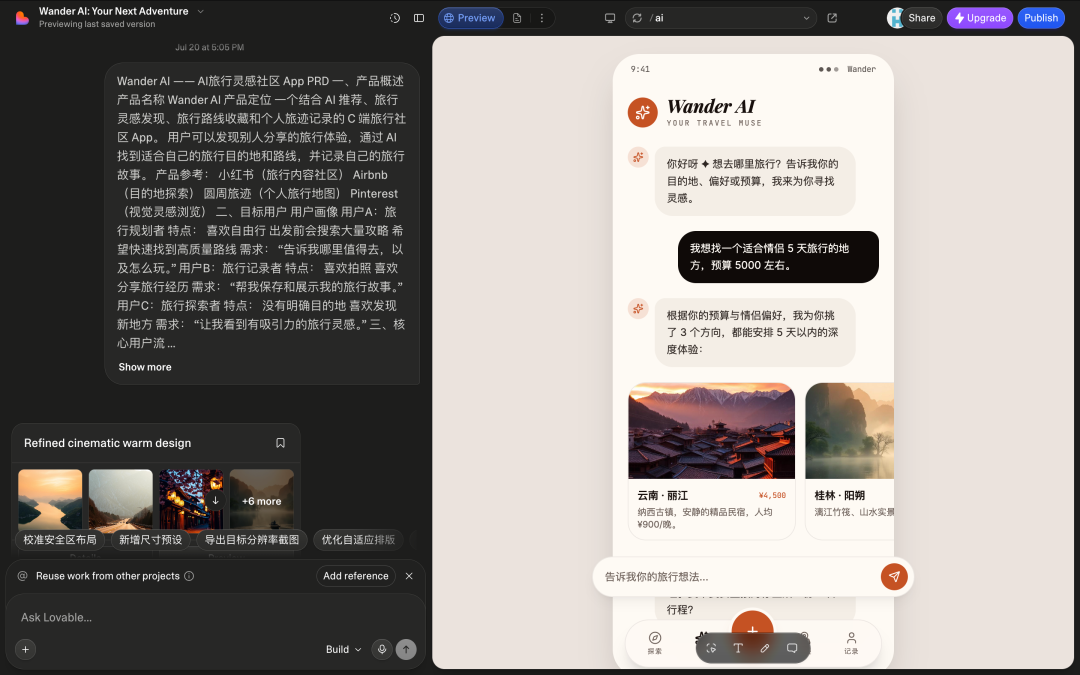
Task: Expand the /ai route dropdown
Action: tap(806, 18)
